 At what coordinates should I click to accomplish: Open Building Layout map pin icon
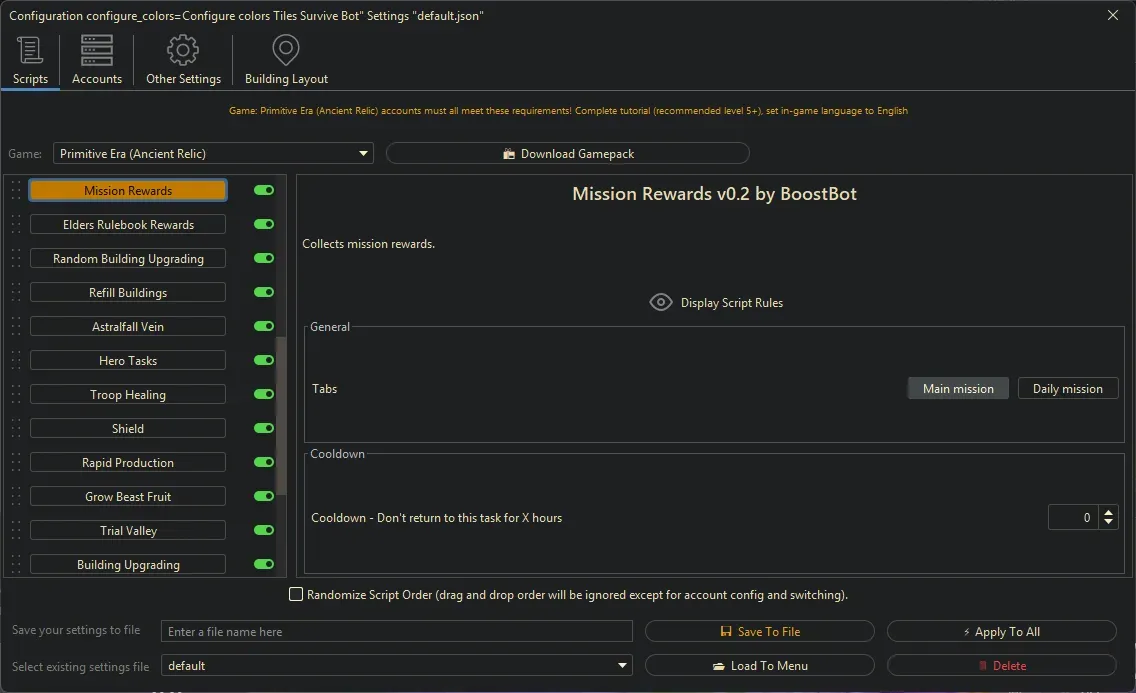pyautogui.click(x=286, y=50)
